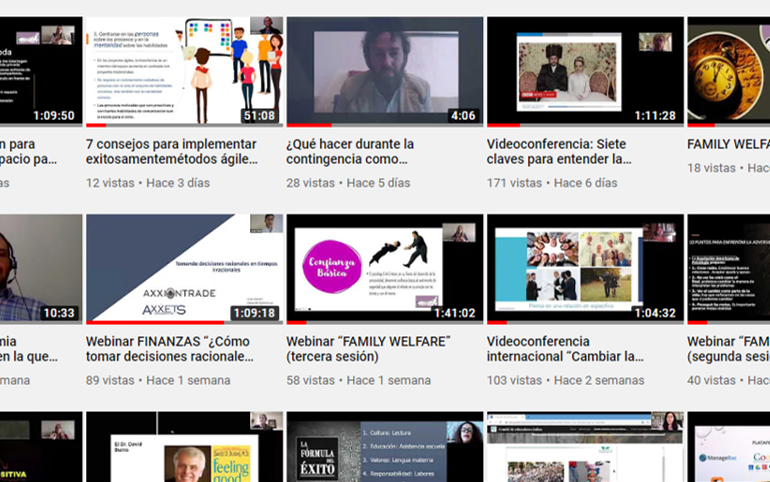
Task: Open the 'Feeling Good' Dr. David Burns thumbnail
Action: [184, 447]
